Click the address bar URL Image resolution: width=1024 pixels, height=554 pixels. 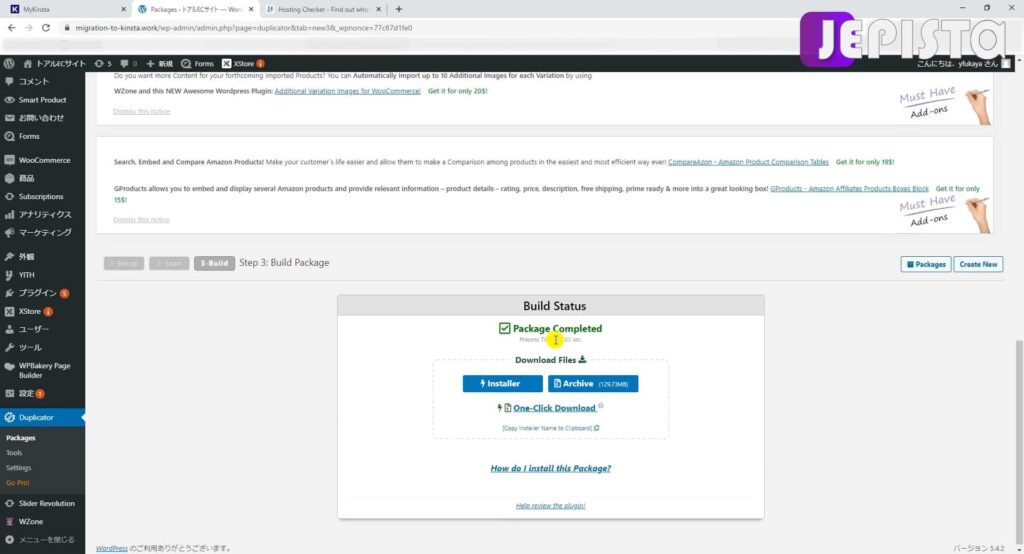click(x=244, y=28)
